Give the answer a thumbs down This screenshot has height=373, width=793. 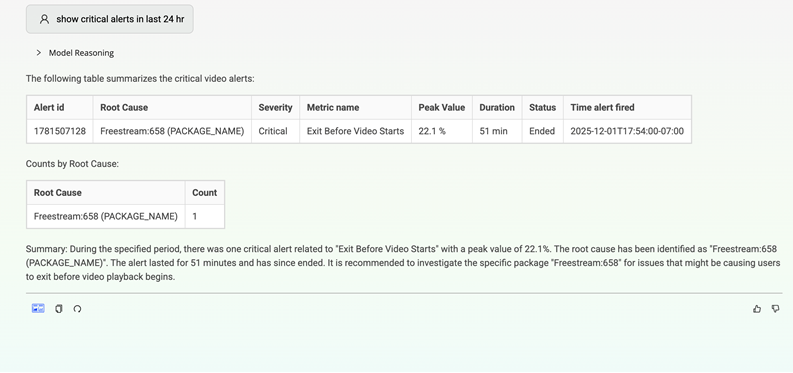point(775,309)
